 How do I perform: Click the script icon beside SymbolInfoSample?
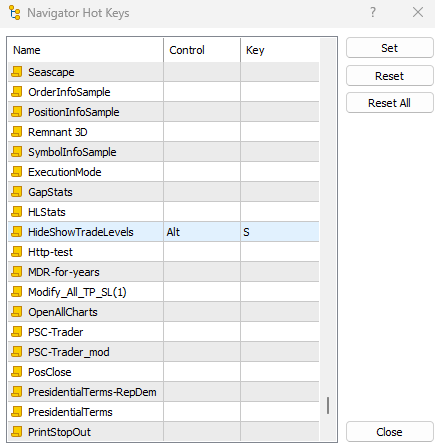(17, 152)
